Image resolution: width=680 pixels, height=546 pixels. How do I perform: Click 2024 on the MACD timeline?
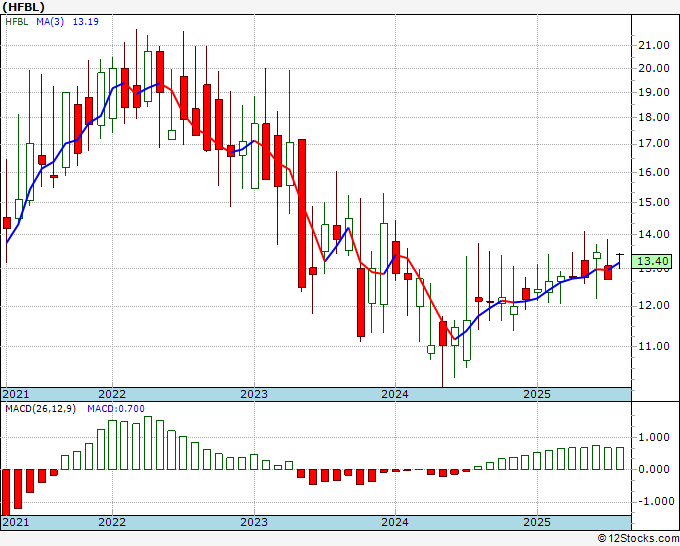395,522
